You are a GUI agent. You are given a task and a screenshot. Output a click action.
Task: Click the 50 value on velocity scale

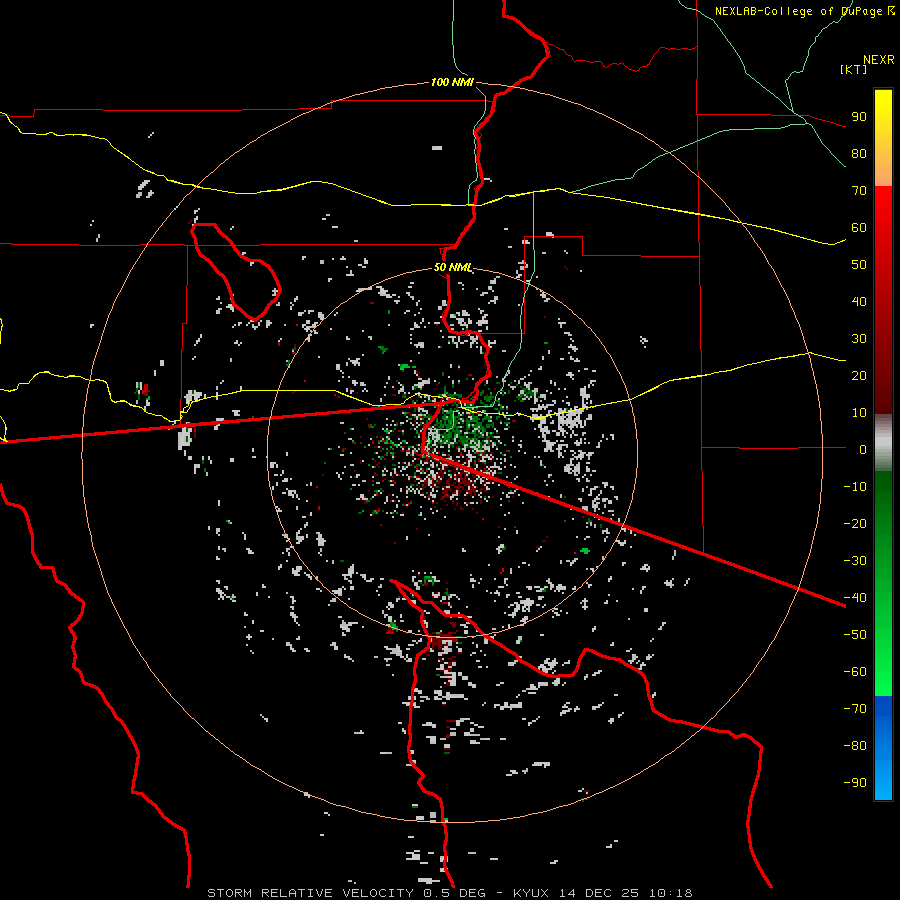click(x=859, y=265)
